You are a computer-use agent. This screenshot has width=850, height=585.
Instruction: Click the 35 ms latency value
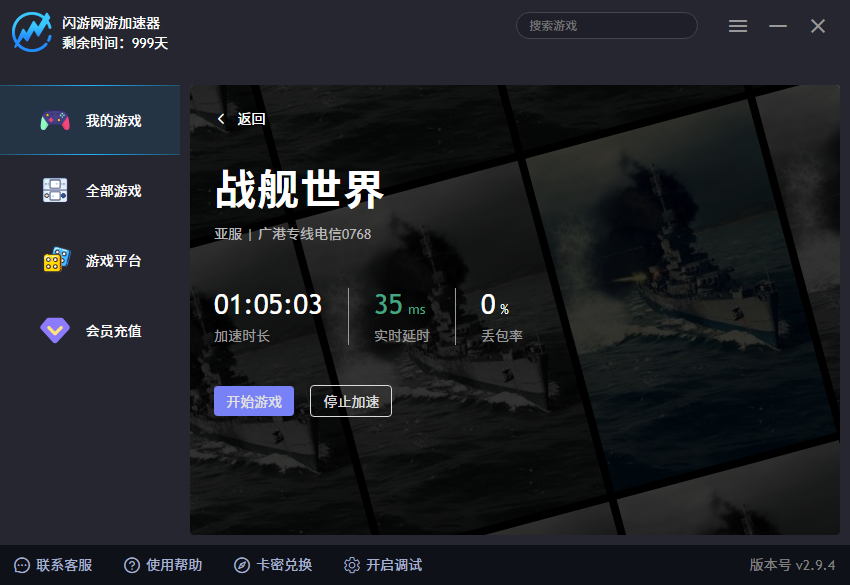[x=400, y=305]
